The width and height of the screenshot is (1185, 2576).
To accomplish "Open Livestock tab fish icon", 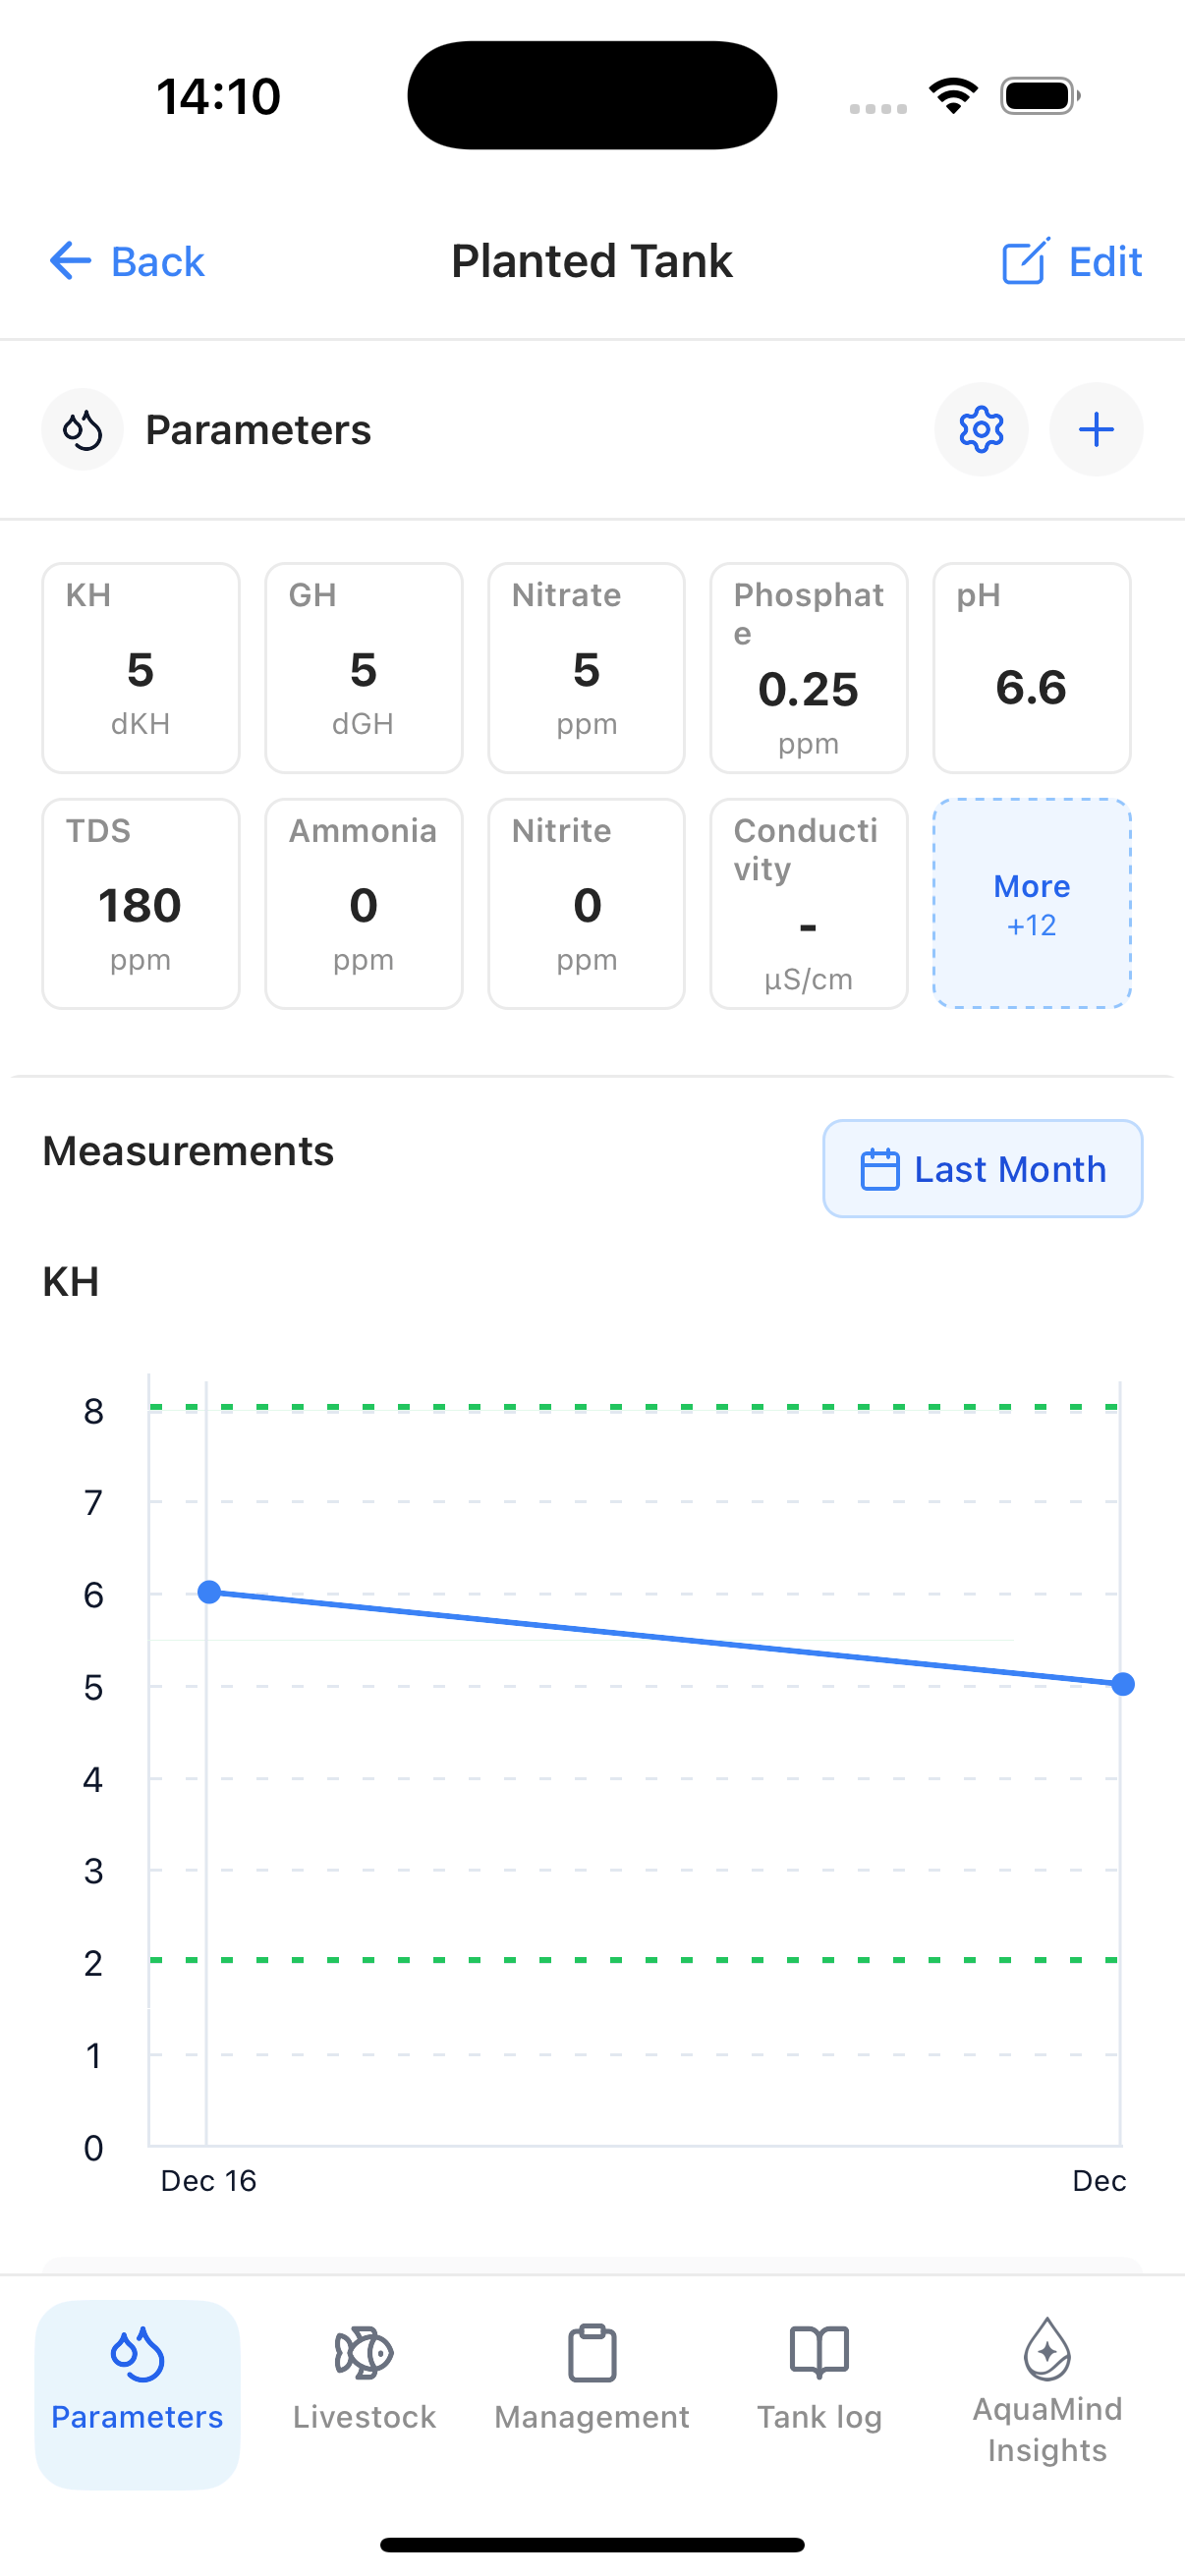I will pyautogui.click(x=364, y=2352).
